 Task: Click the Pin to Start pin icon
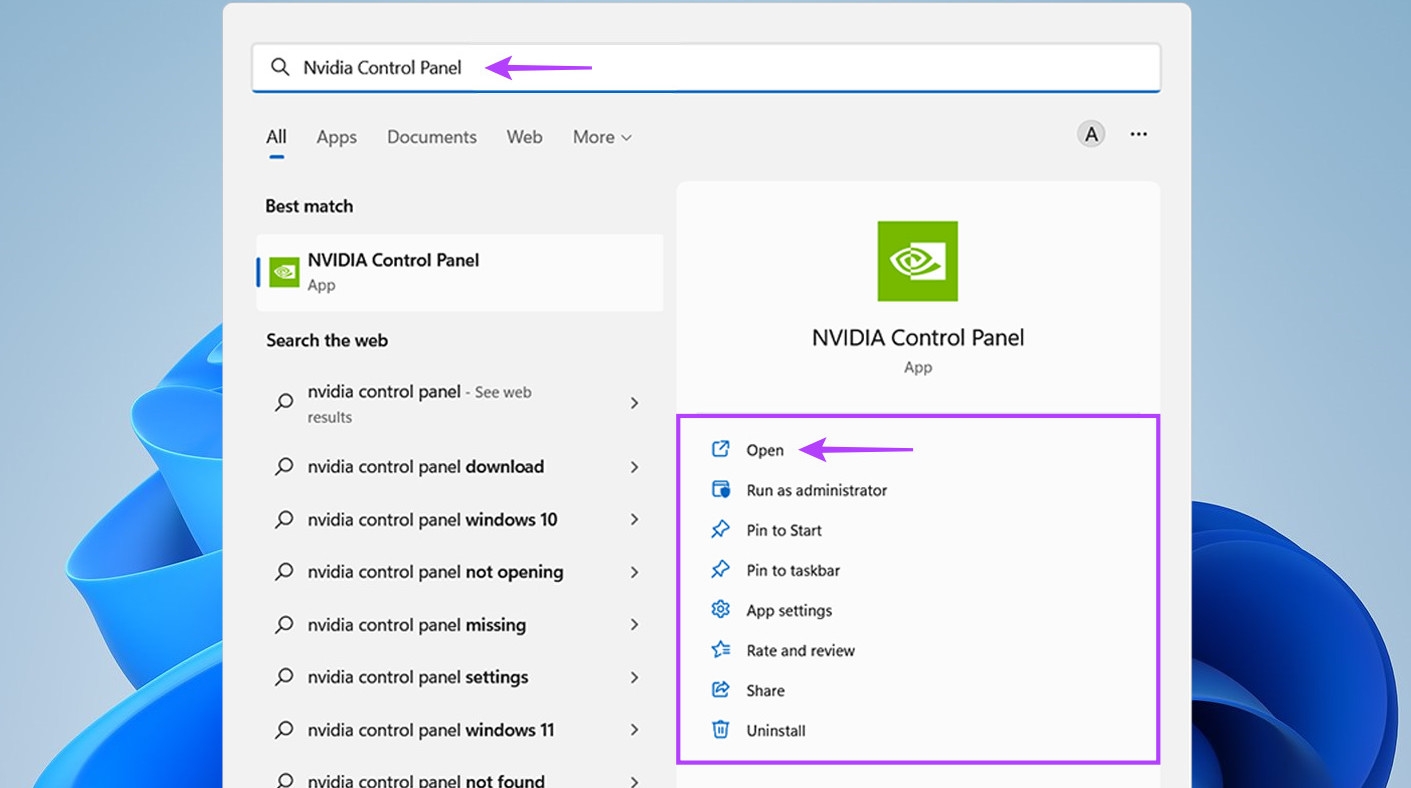click(720, 530)
